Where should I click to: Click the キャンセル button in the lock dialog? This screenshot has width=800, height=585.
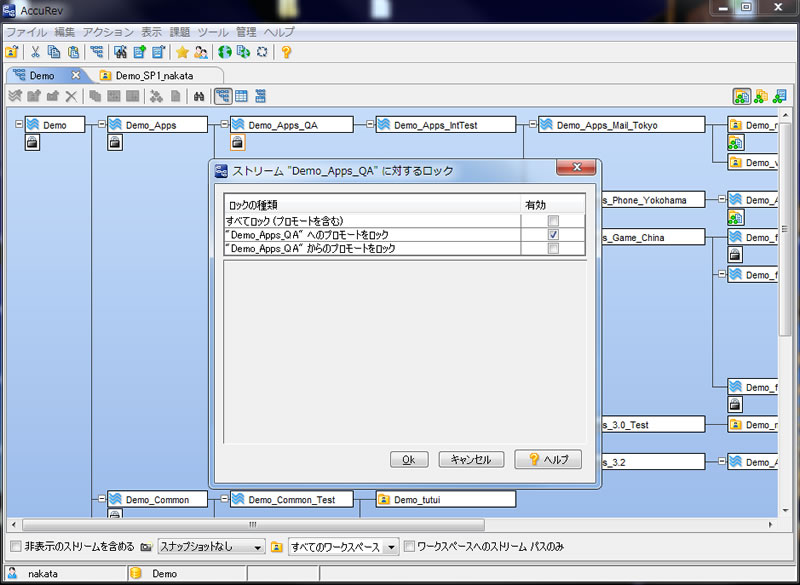point(471,460)
